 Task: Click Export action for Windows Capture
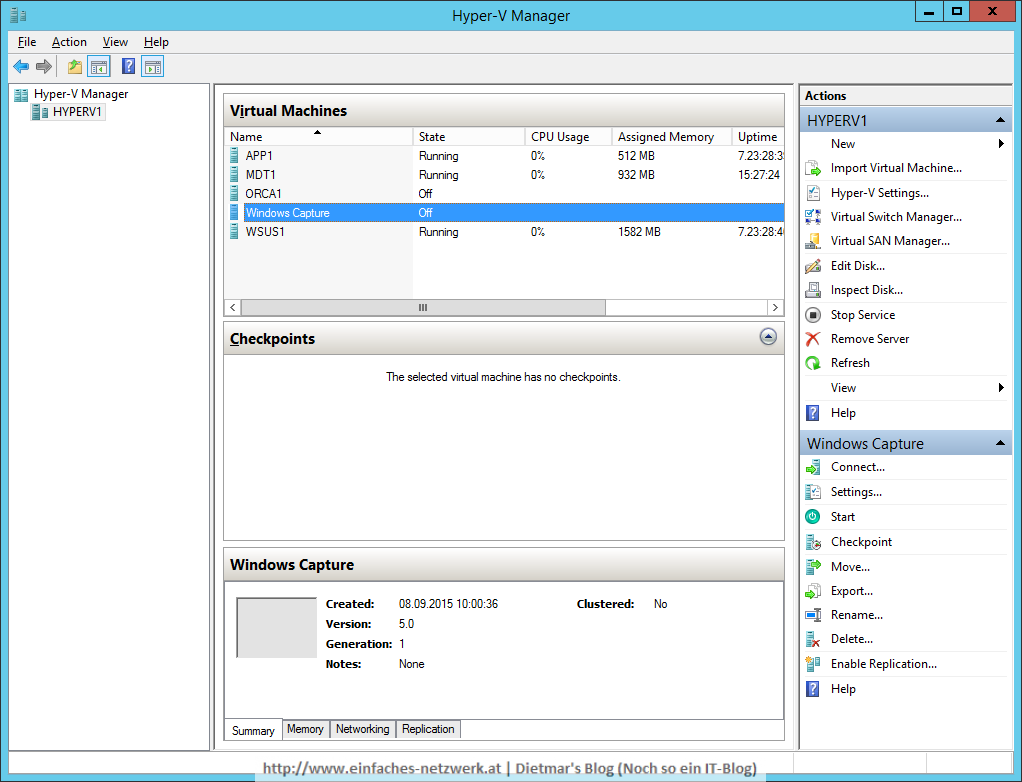click(x=851, y=591)
